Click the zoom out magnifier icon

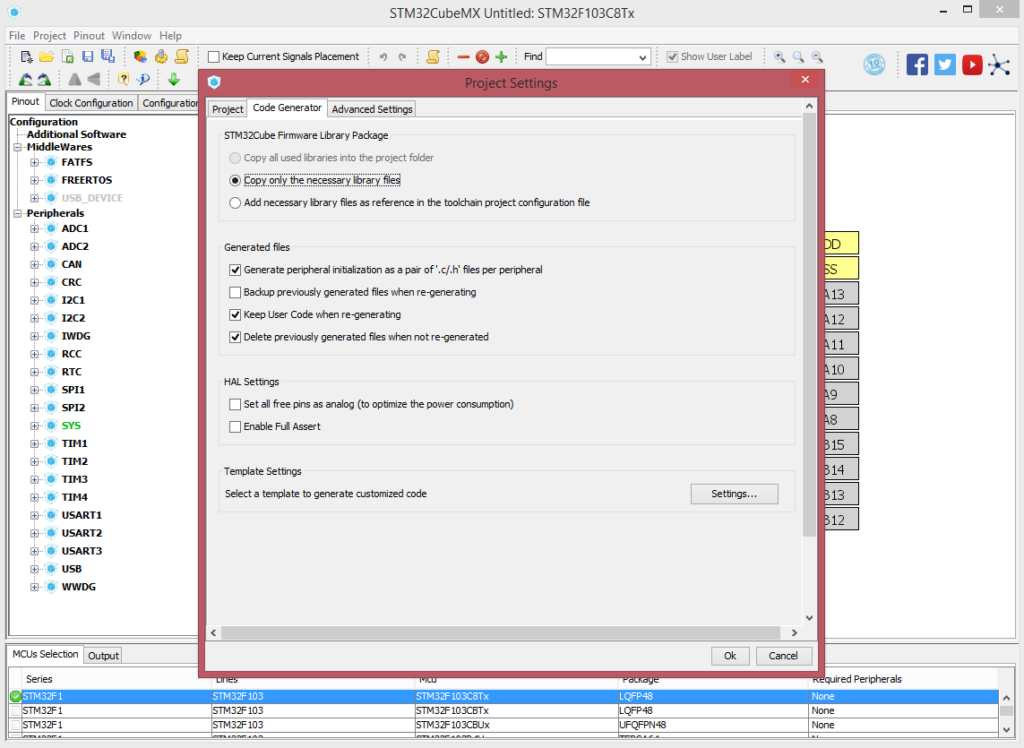click(x=817, y=57)
